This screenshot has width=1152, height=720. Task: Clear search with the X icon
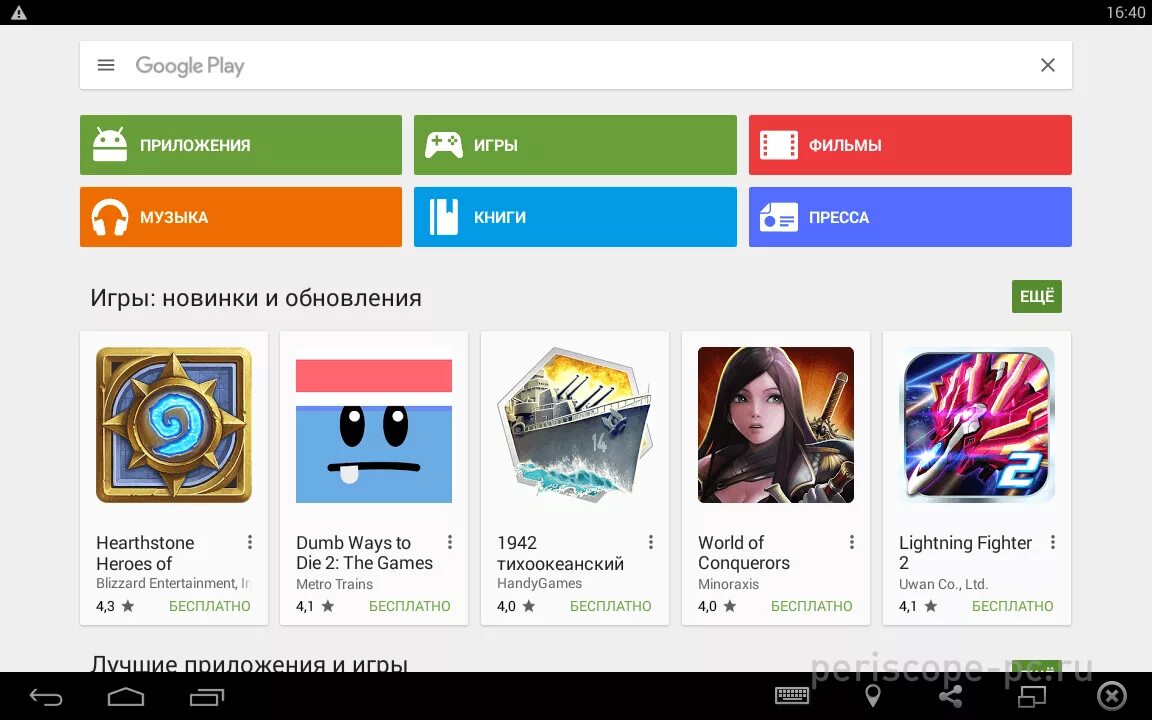click(1048, 65)
